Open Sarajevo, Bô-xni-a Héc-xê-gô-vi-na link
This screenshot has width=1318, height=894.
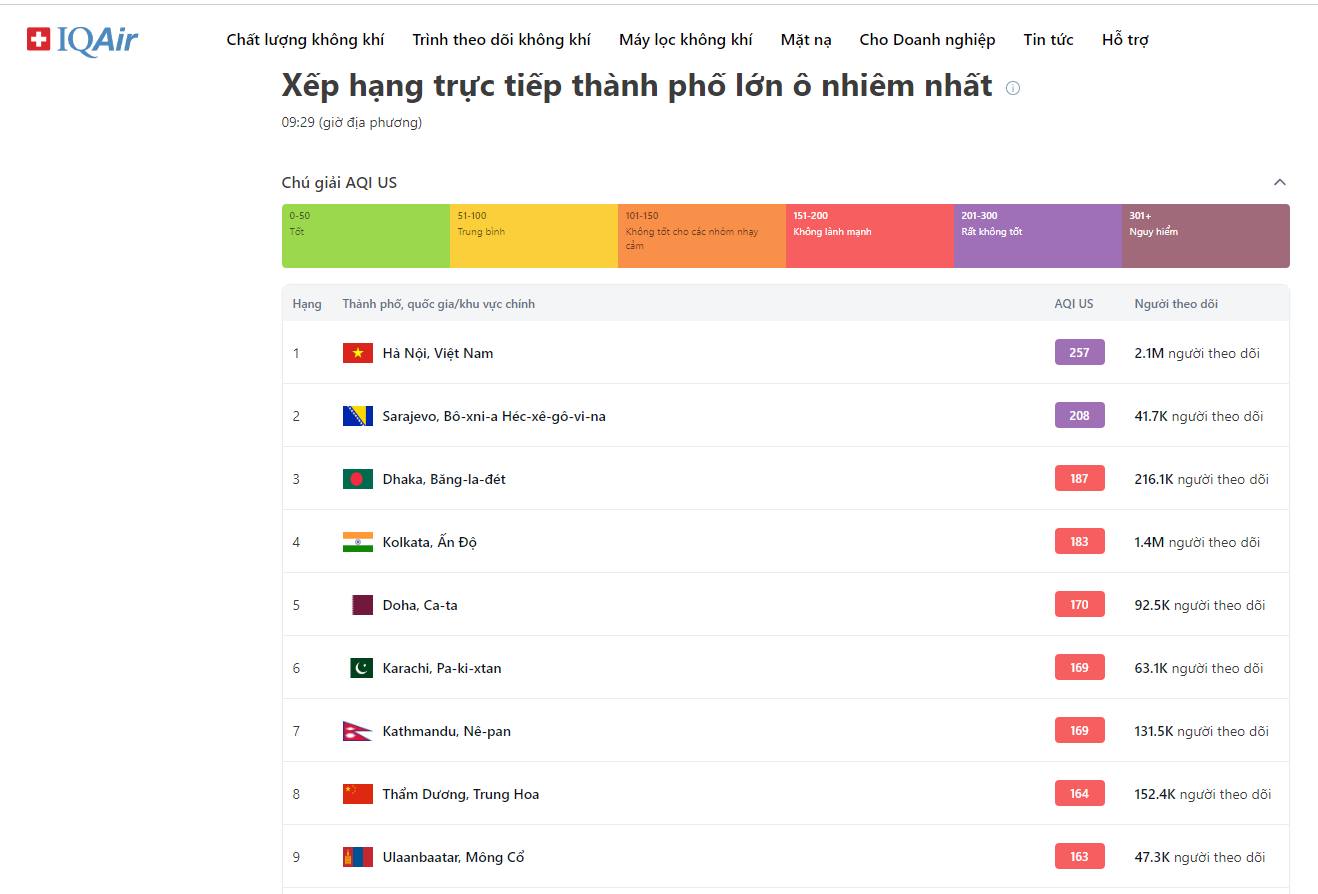tap(494, 416)
